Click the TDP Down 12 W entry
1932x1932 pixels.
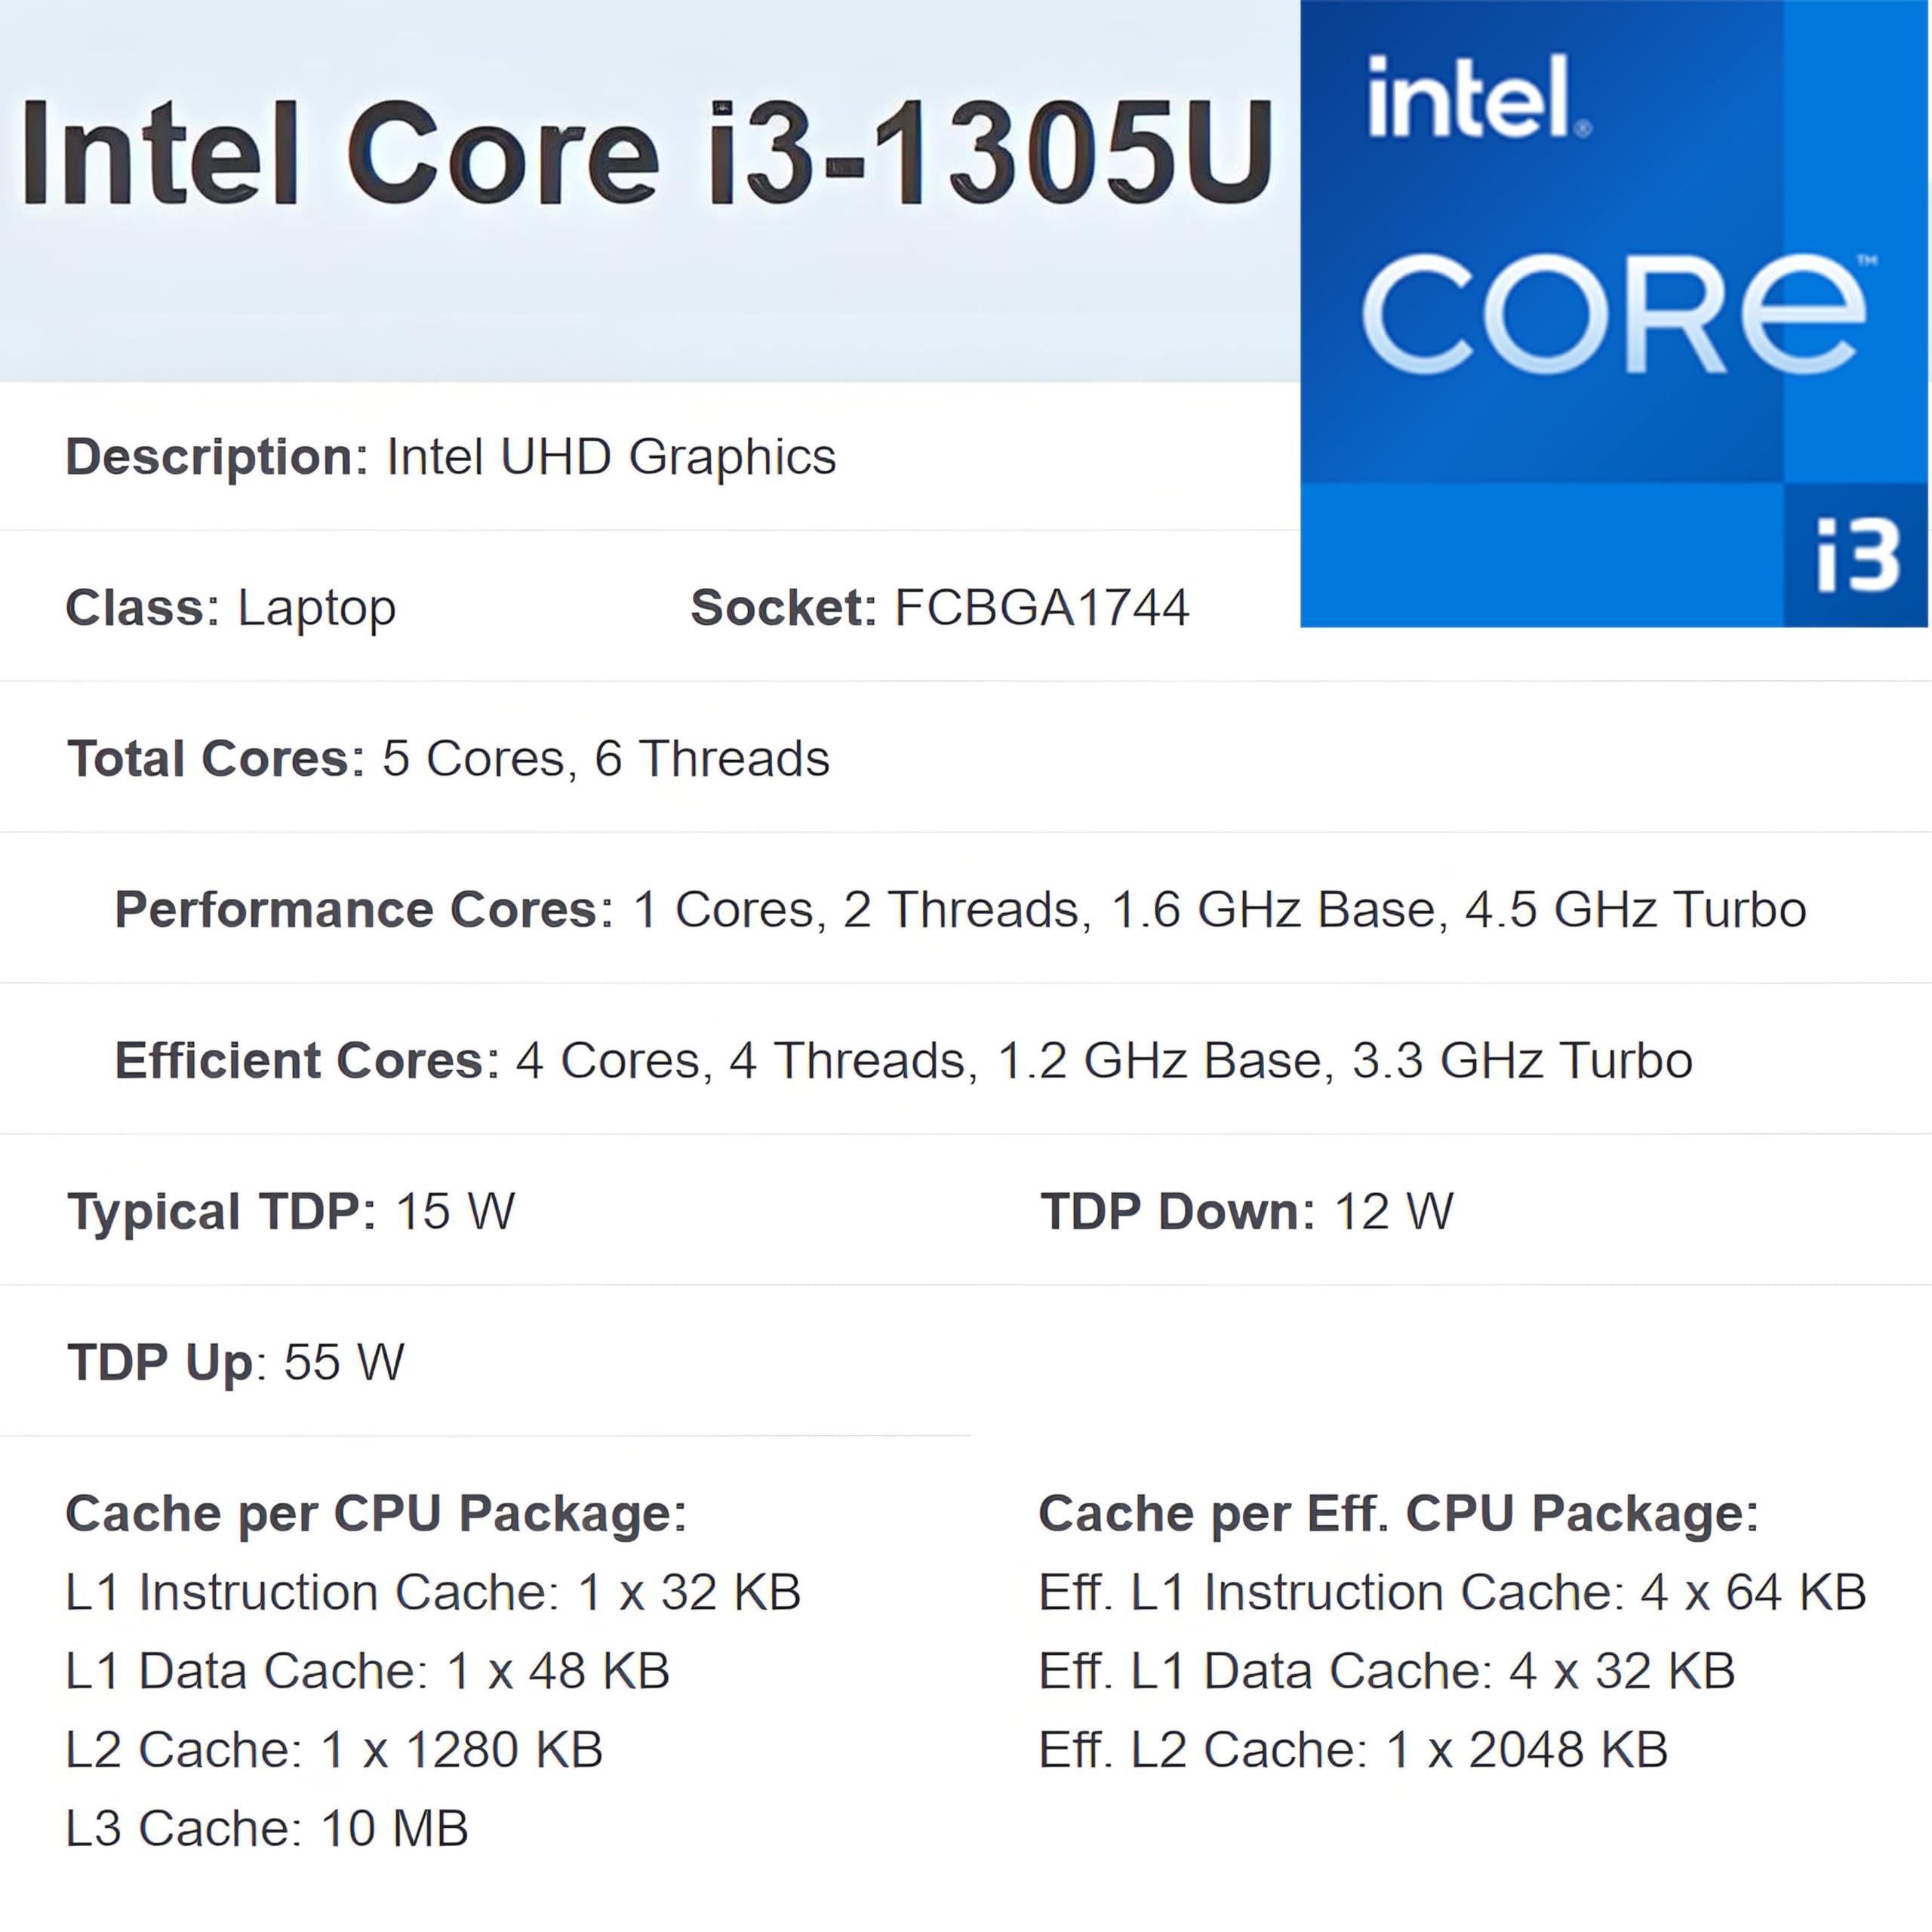pos(1246,1211)
